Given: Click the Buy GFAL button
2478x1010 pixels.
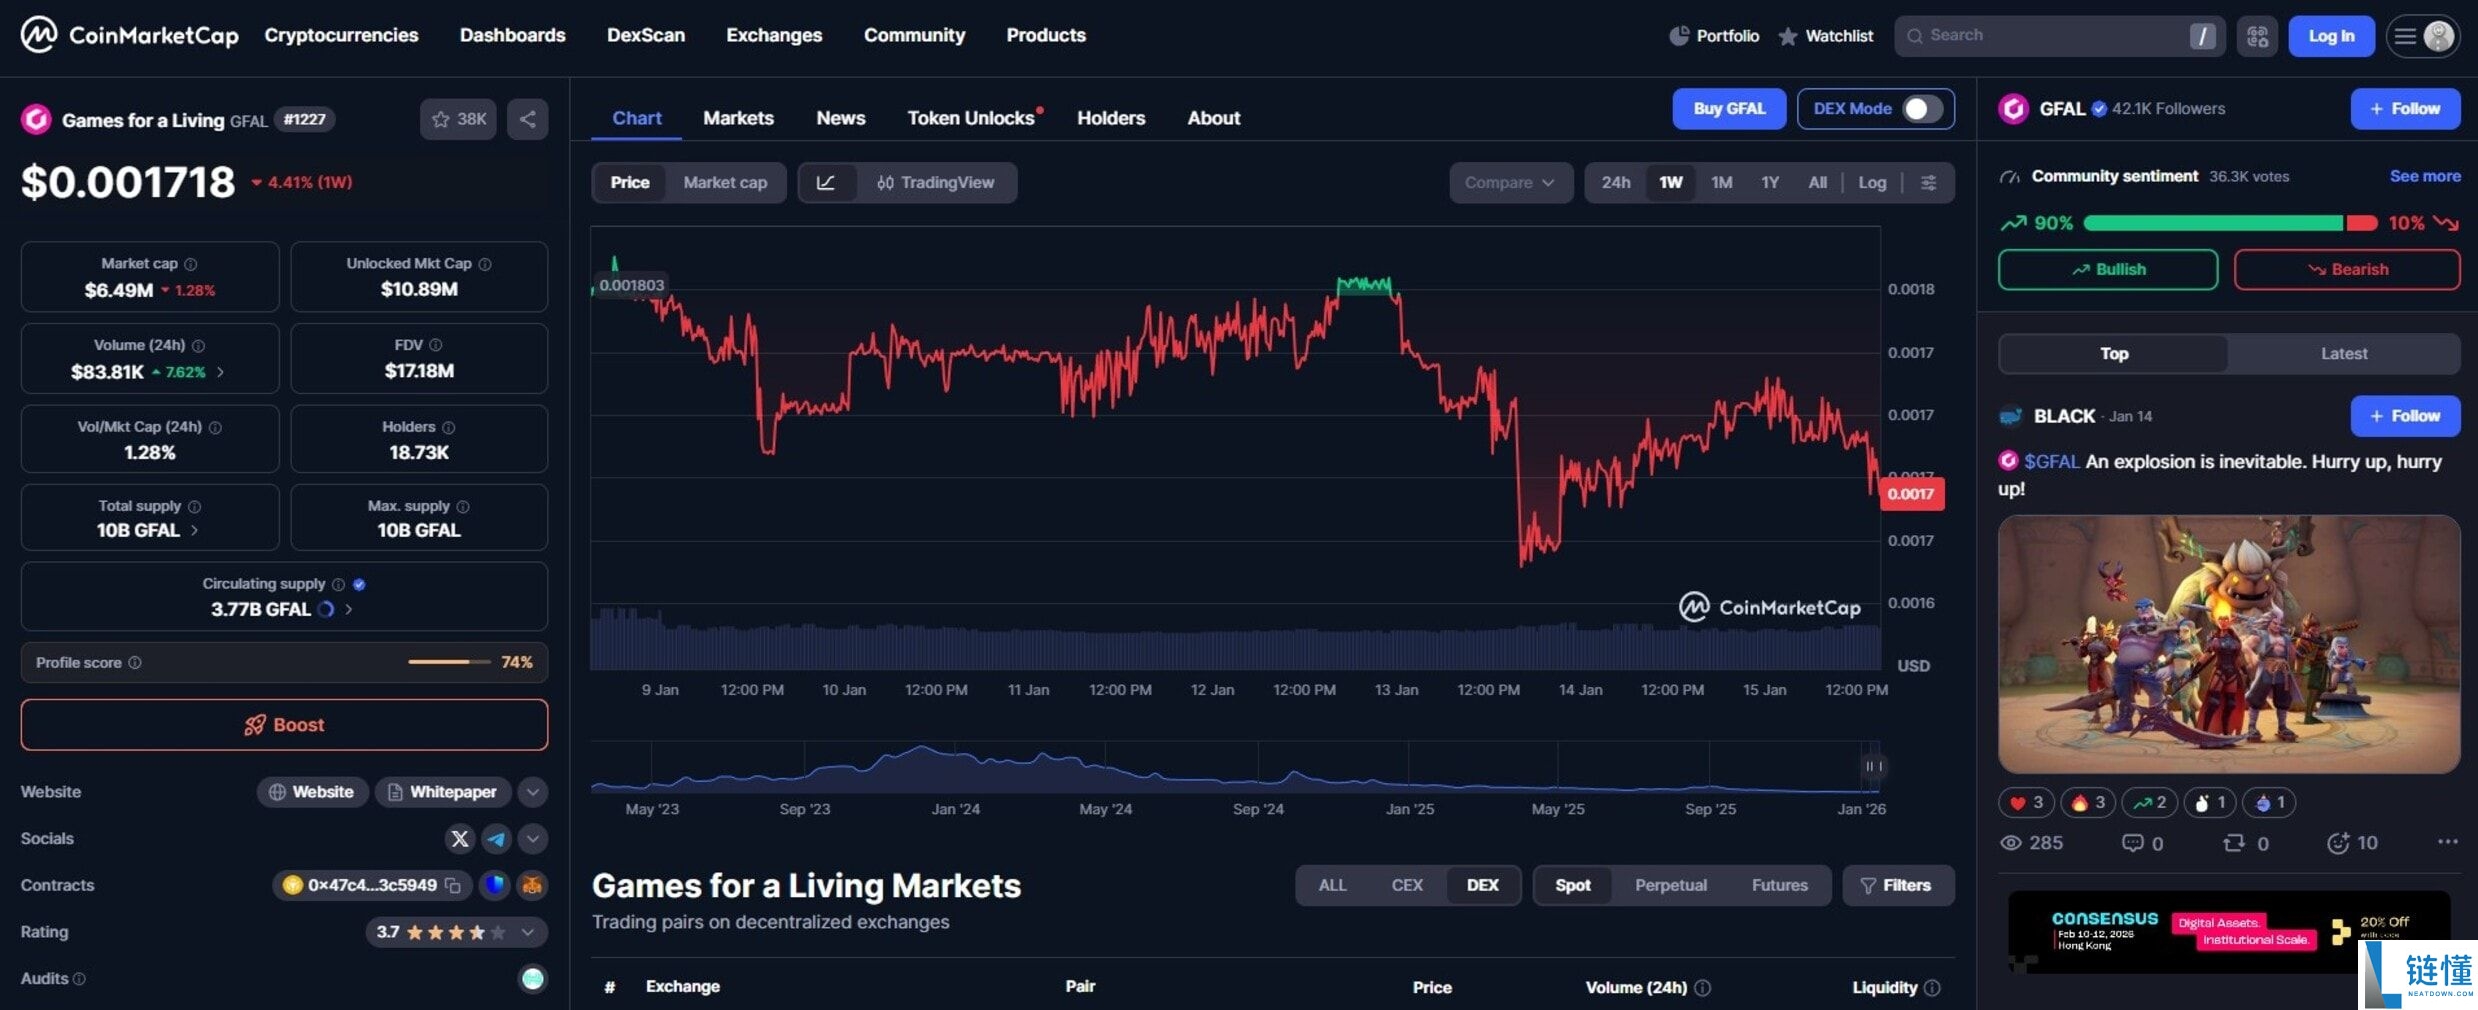Looking at the screenshot, I should tap(1729, 109).
